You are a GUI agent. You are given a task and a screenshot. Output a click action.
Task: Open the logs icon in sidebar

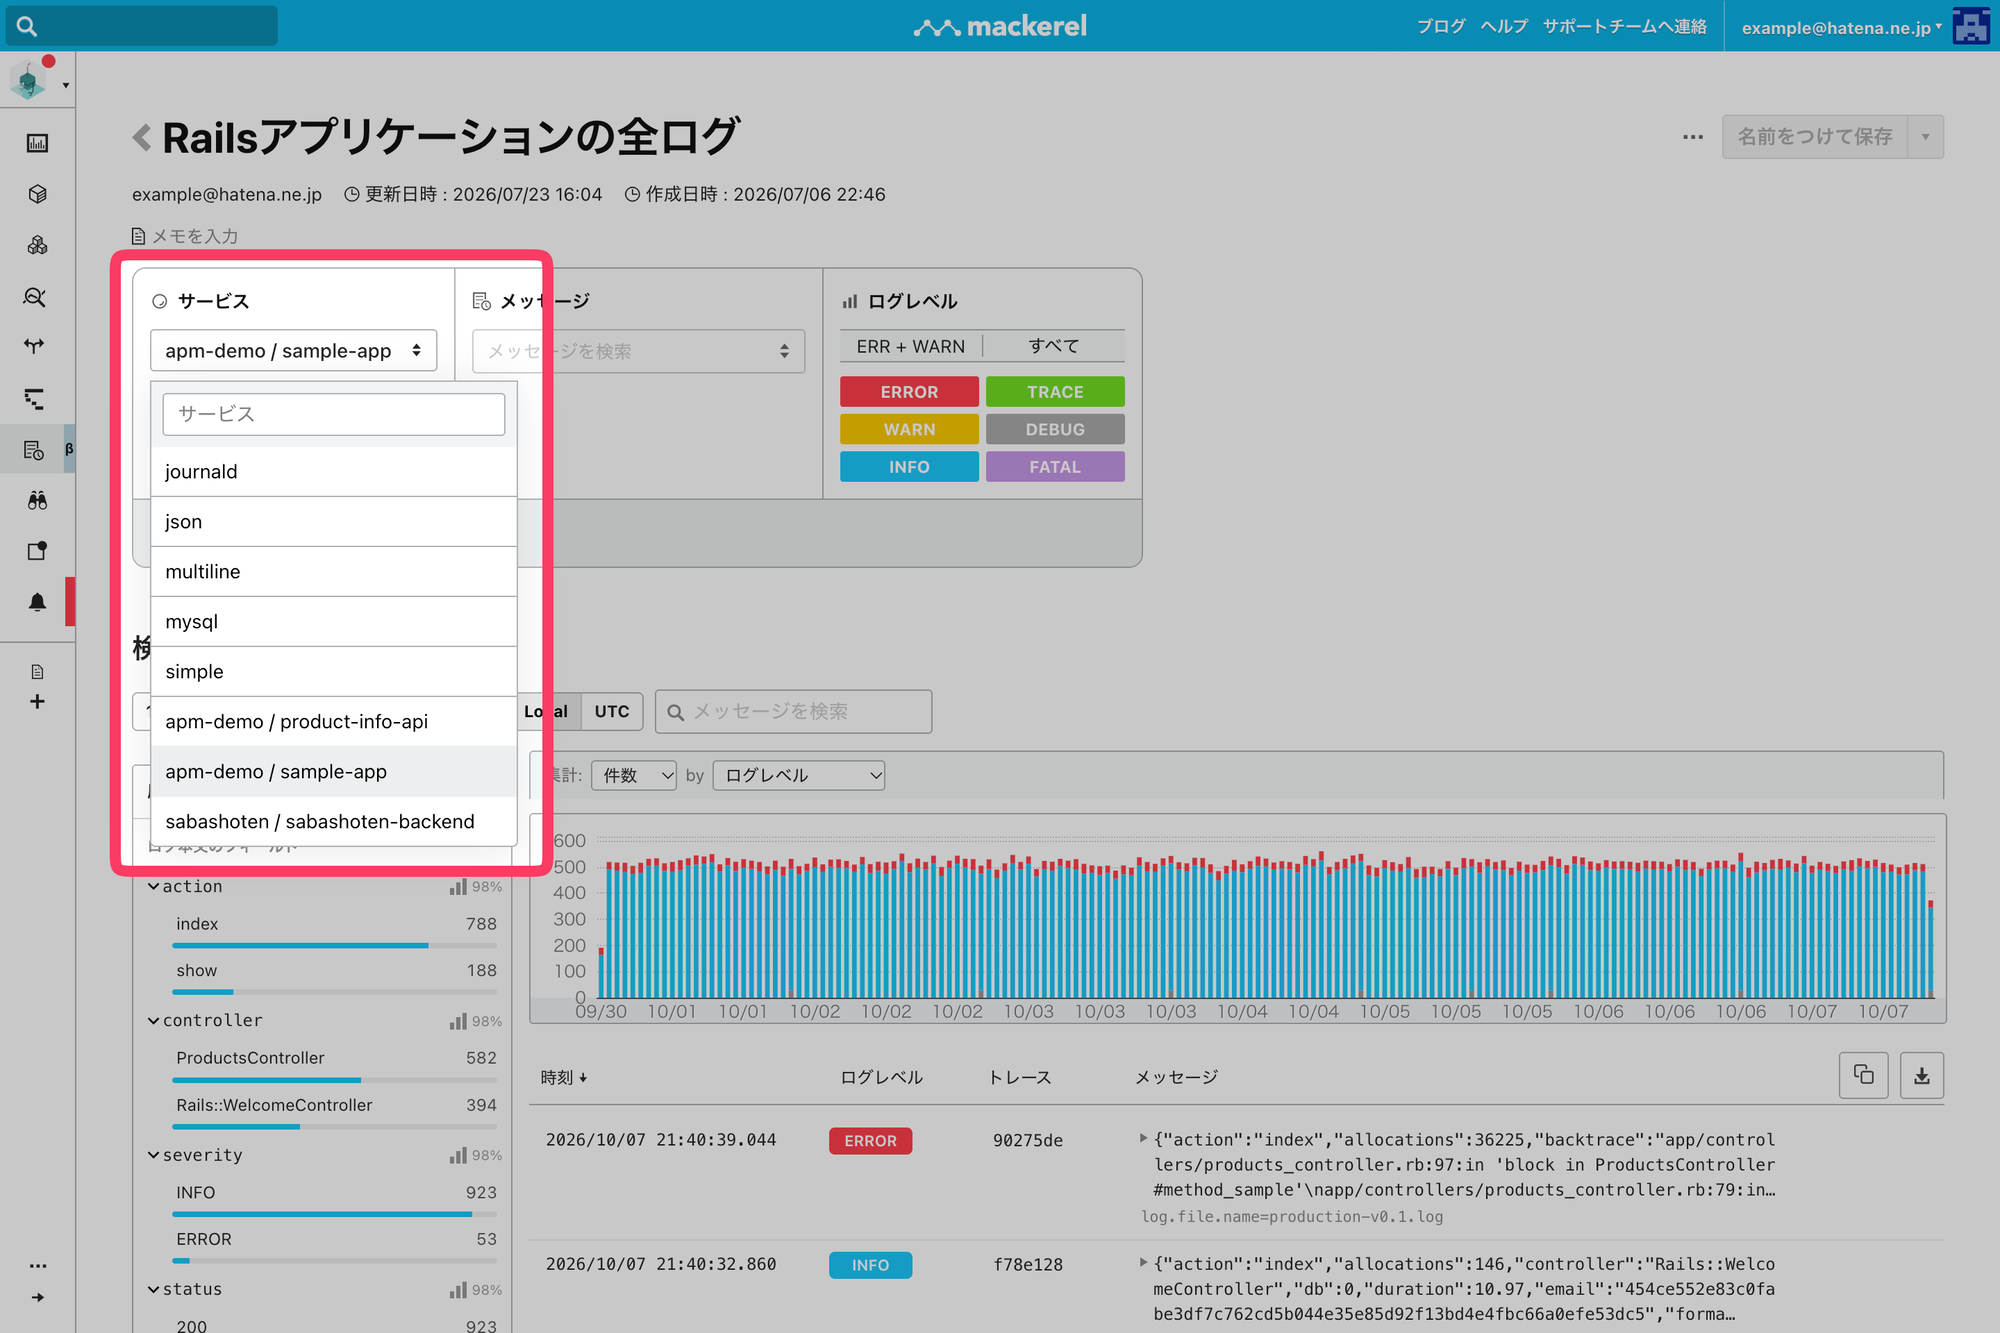pyautogui.click(x=35, y=451)
